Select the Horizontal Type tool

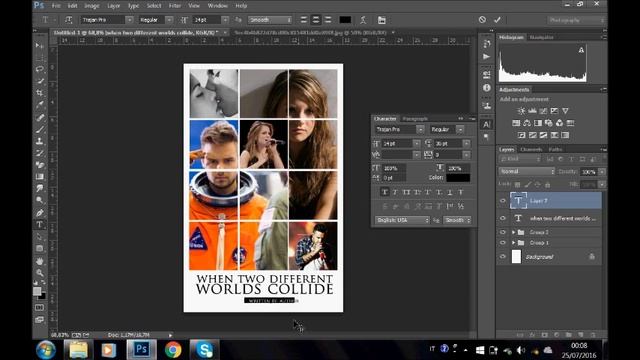[x=39, y=224]
